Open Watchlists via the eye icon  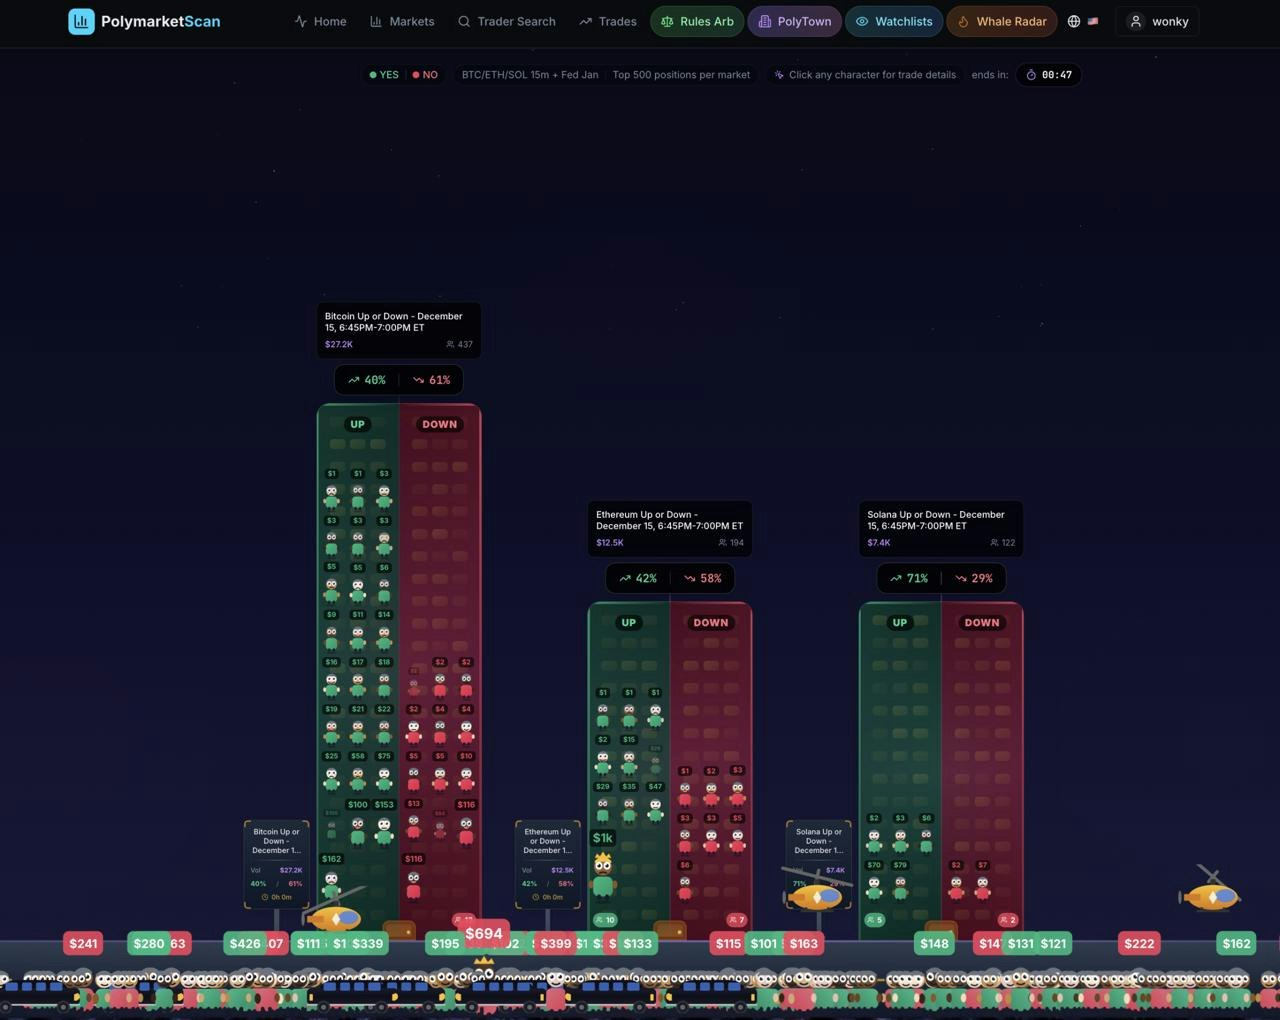click(x=861, y=21)
